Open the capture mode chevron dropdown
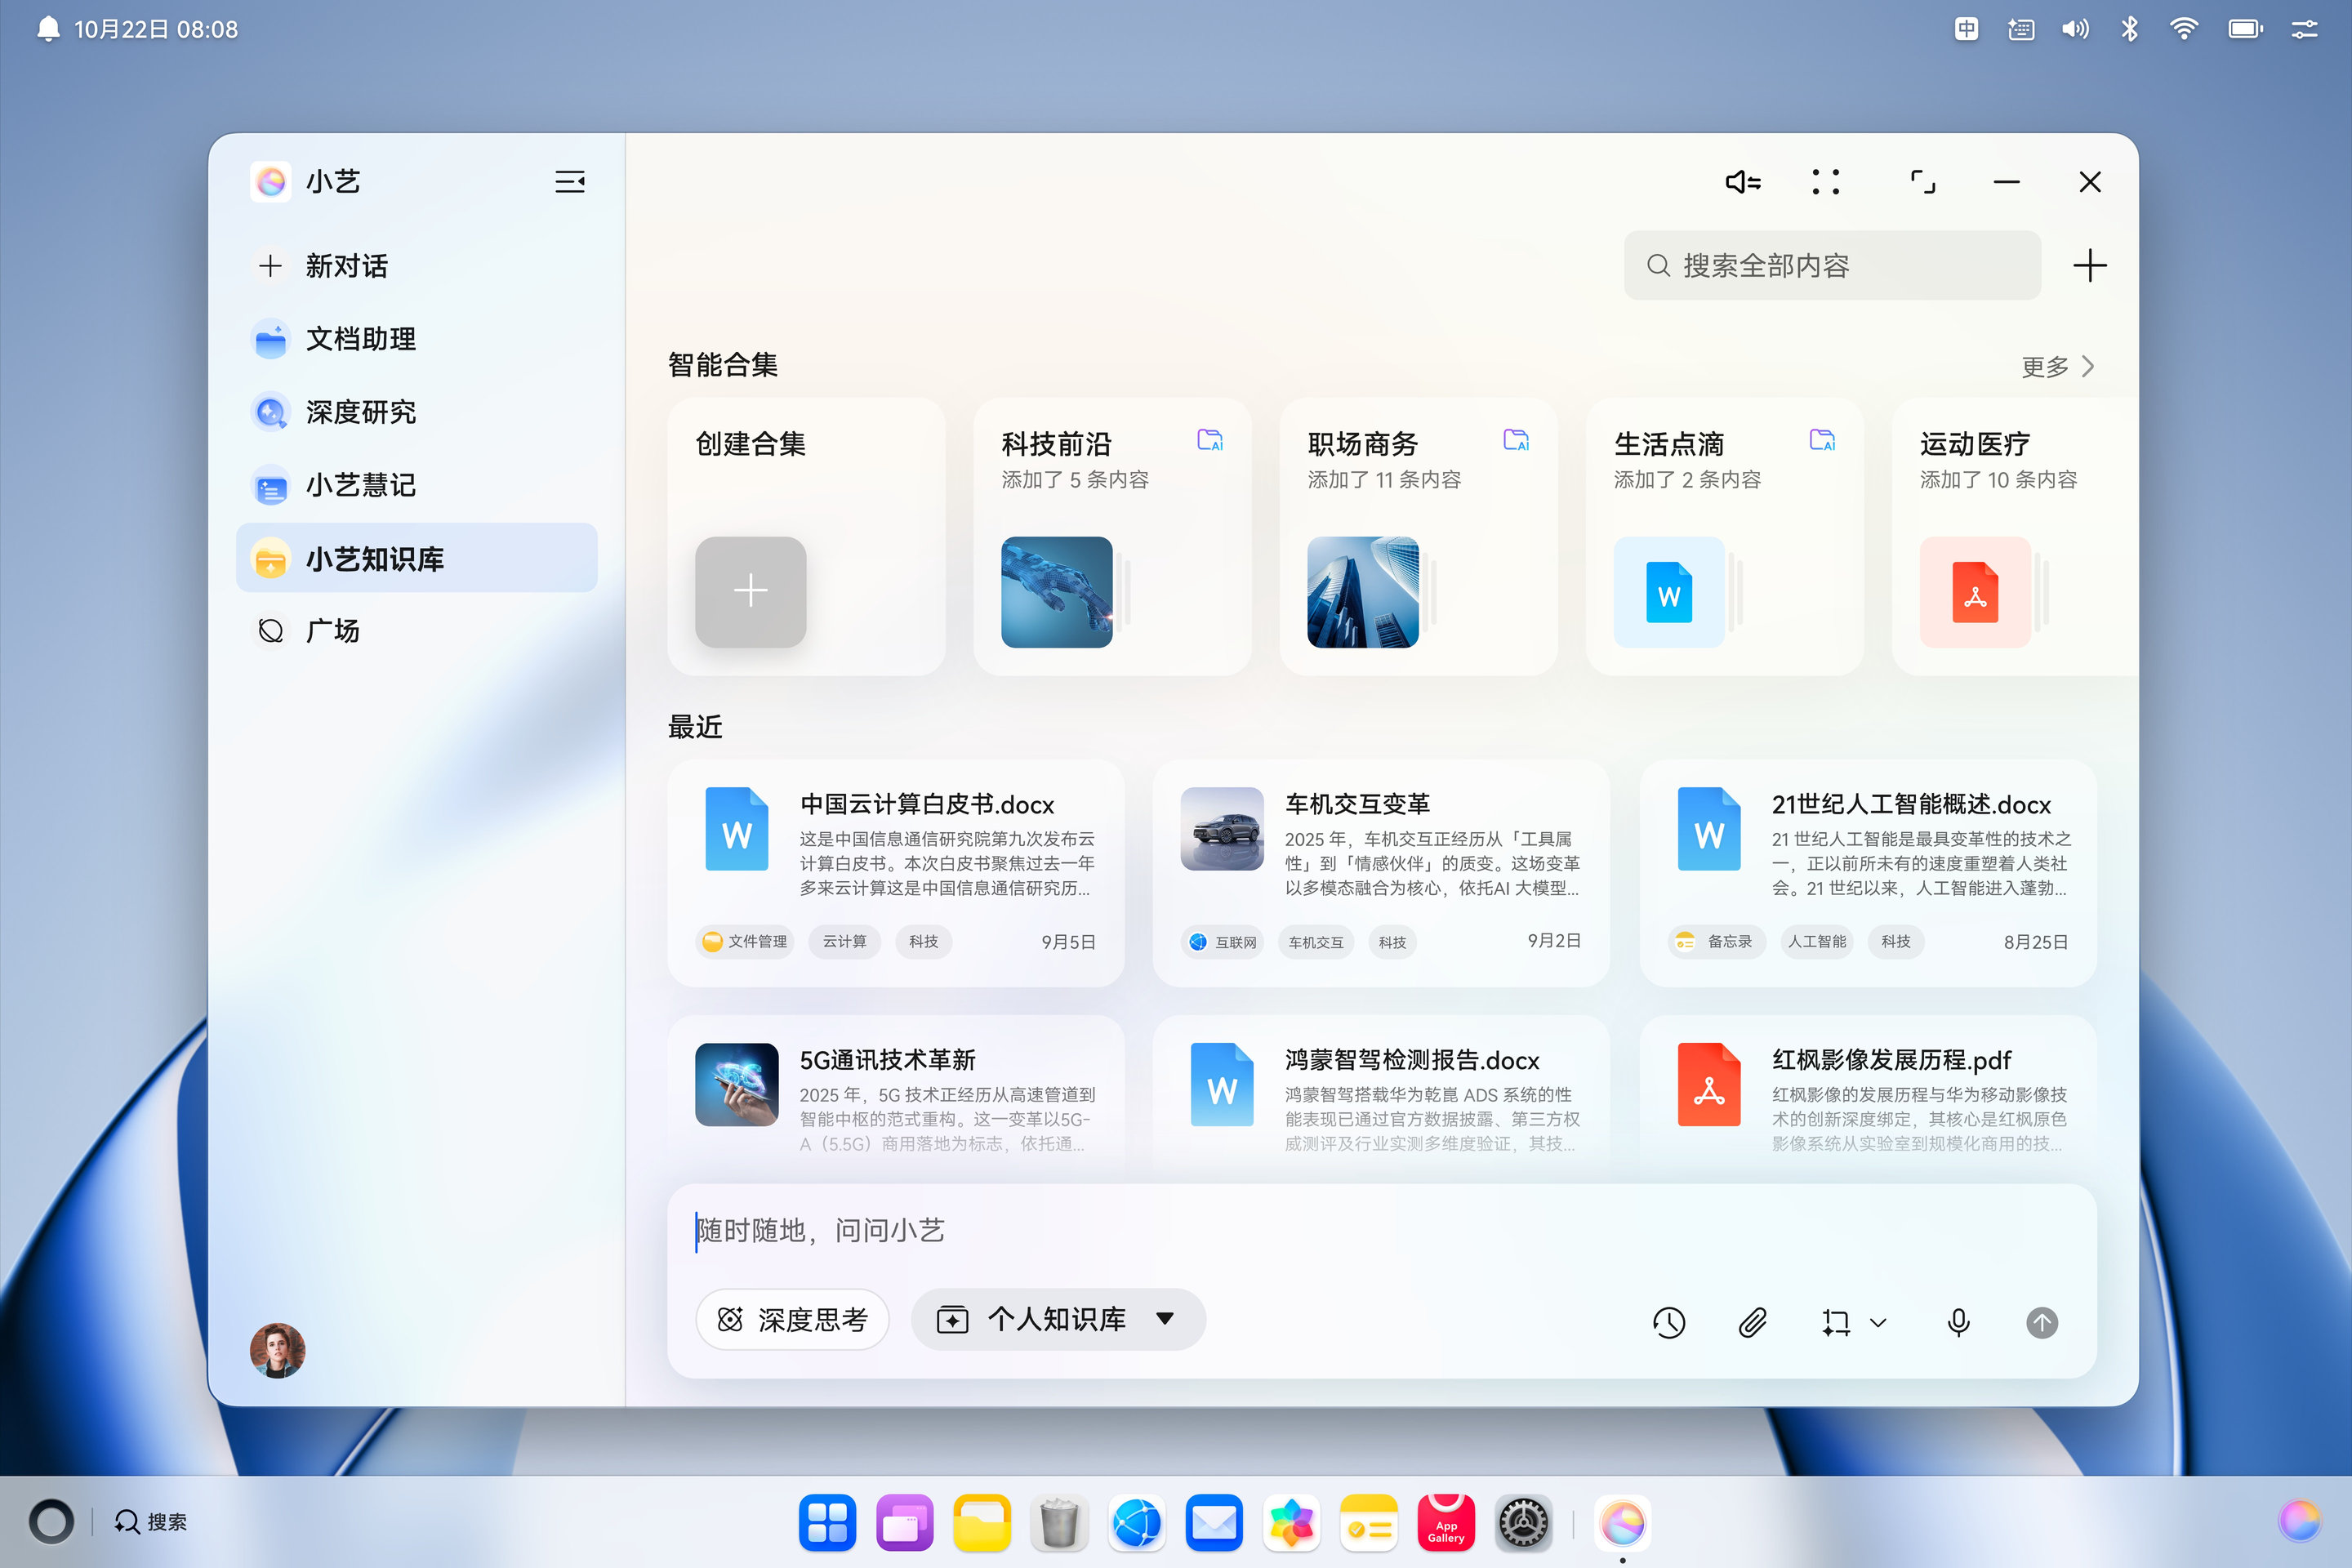This screenshot has width=2352, height=1568. tap(1879, 1322)
